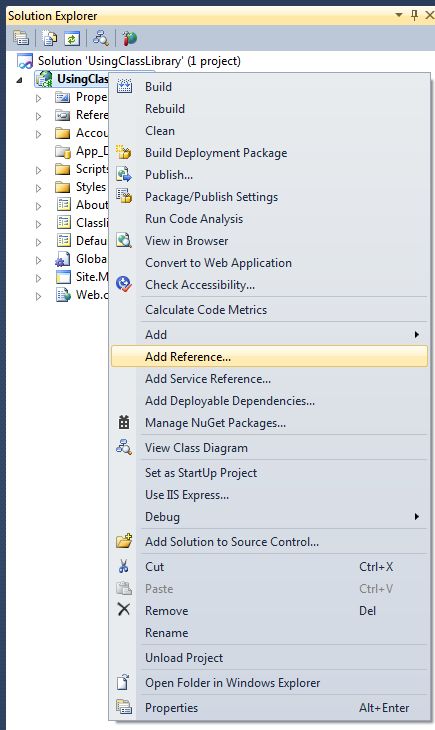Click the Properties toolbar icon in Solution Explorer
The width and height of the screenshot is (435, 730).
(21, 38)
